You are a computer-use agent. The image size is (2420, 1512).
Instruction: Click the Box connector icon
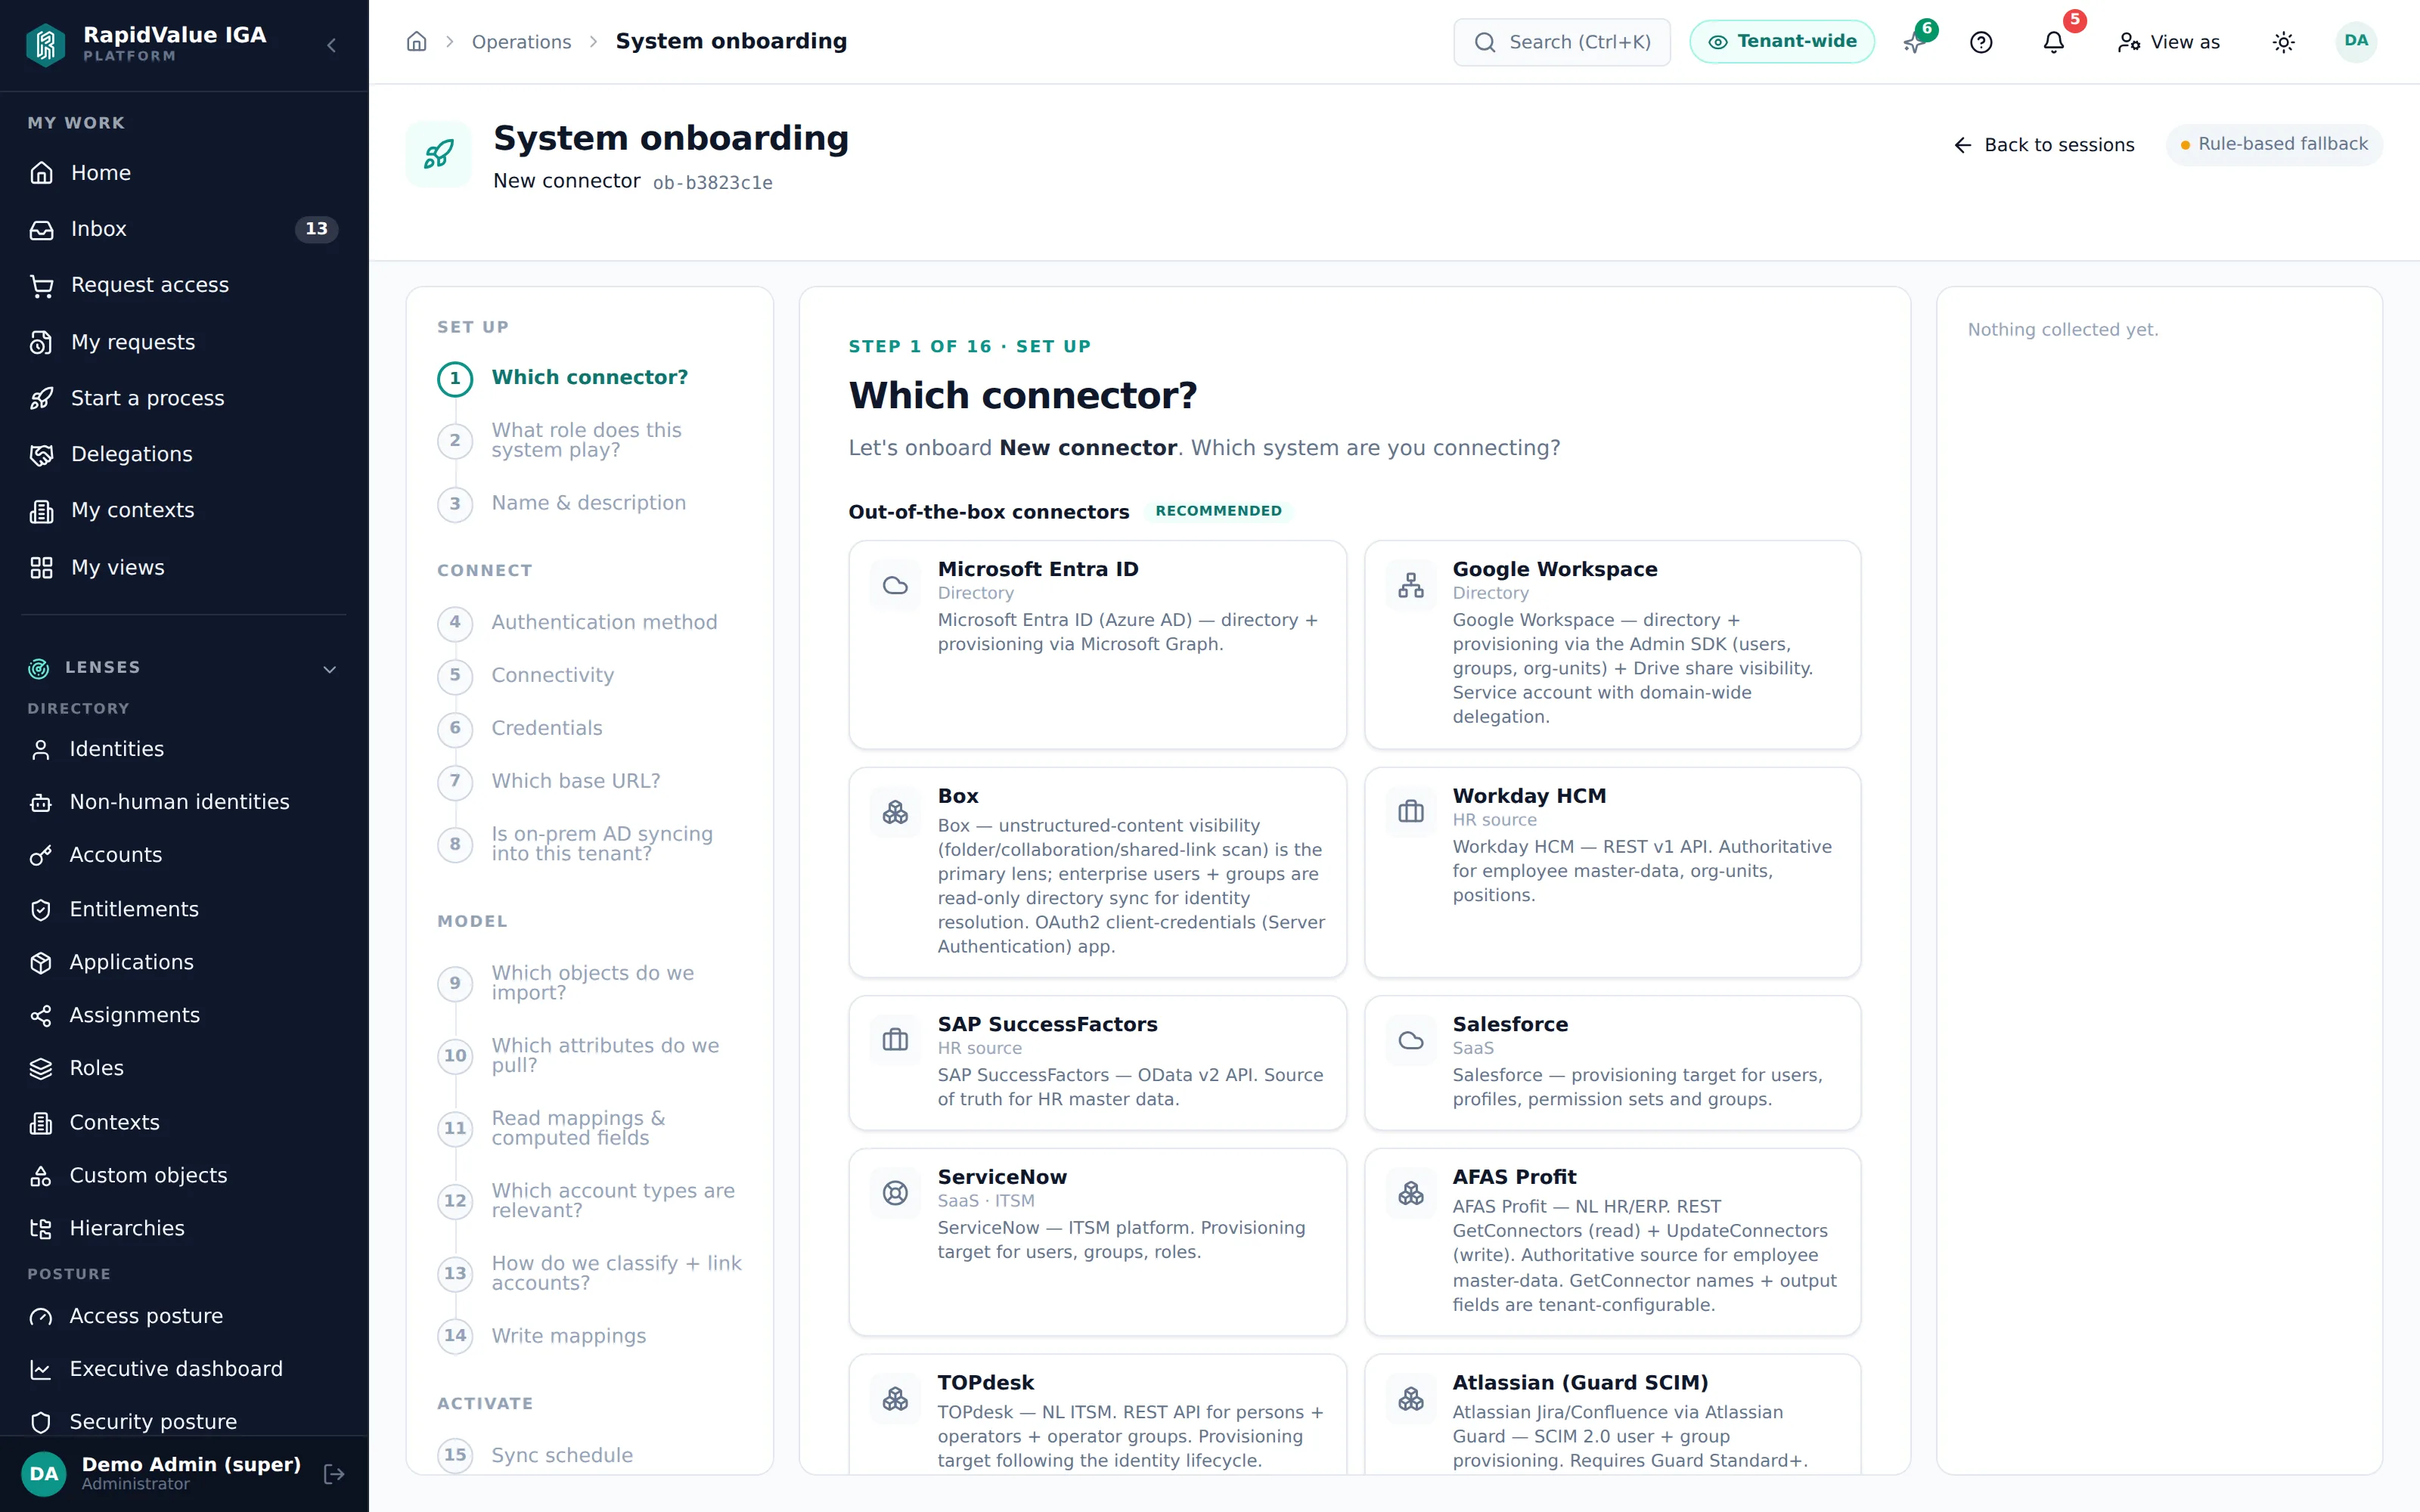tap(895, 812)
